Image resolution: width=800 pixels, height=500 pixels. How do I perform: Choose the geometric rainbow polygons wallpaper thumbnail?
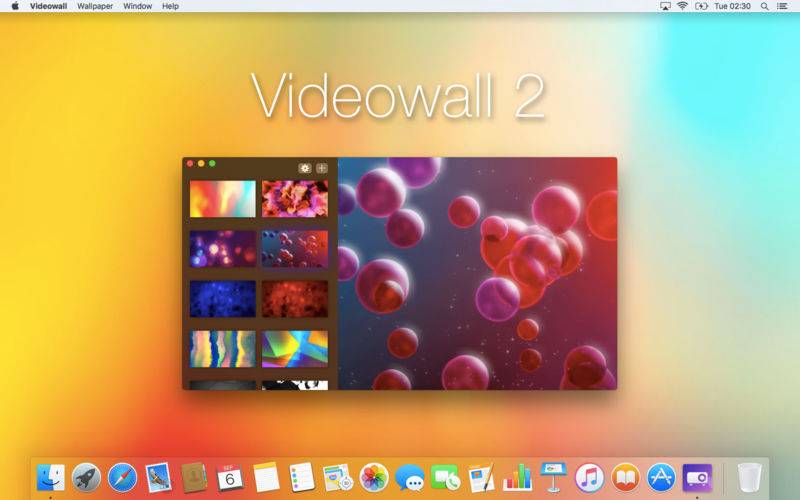point(295,349)
